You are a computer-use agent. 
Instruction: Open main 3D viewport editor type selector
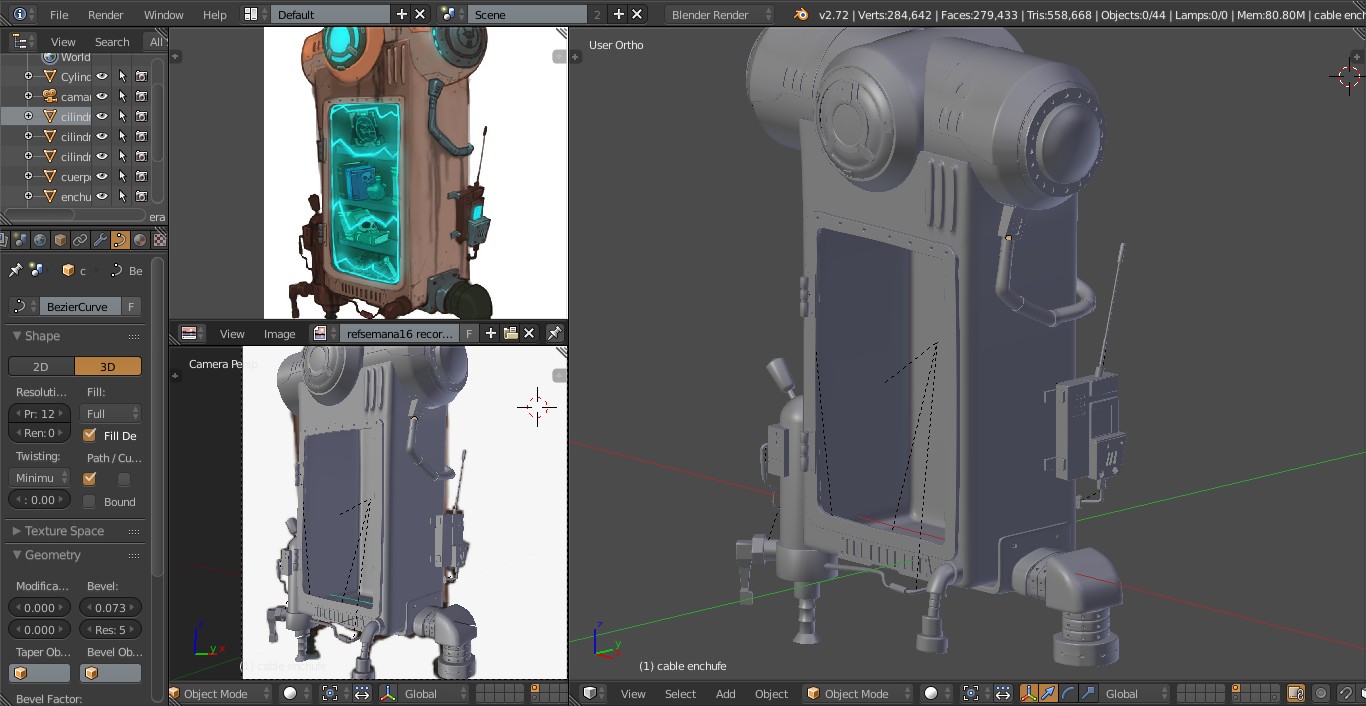point(594,693)
